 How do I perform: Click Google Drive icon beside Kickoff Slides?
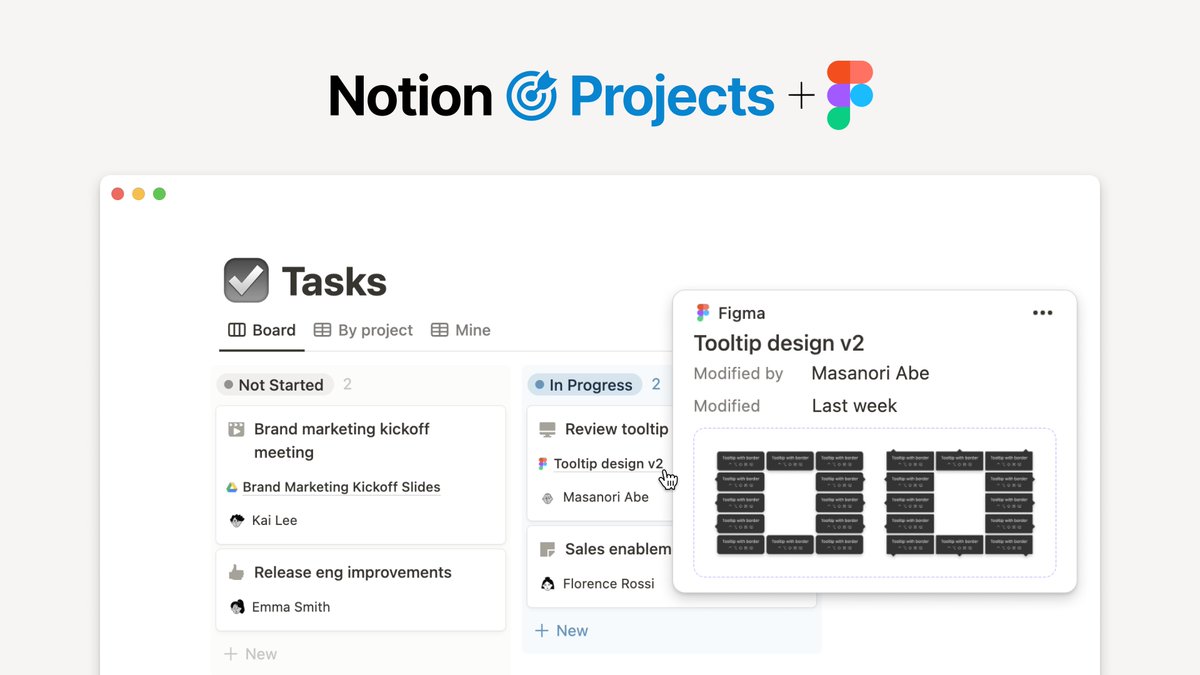[231, 487]
